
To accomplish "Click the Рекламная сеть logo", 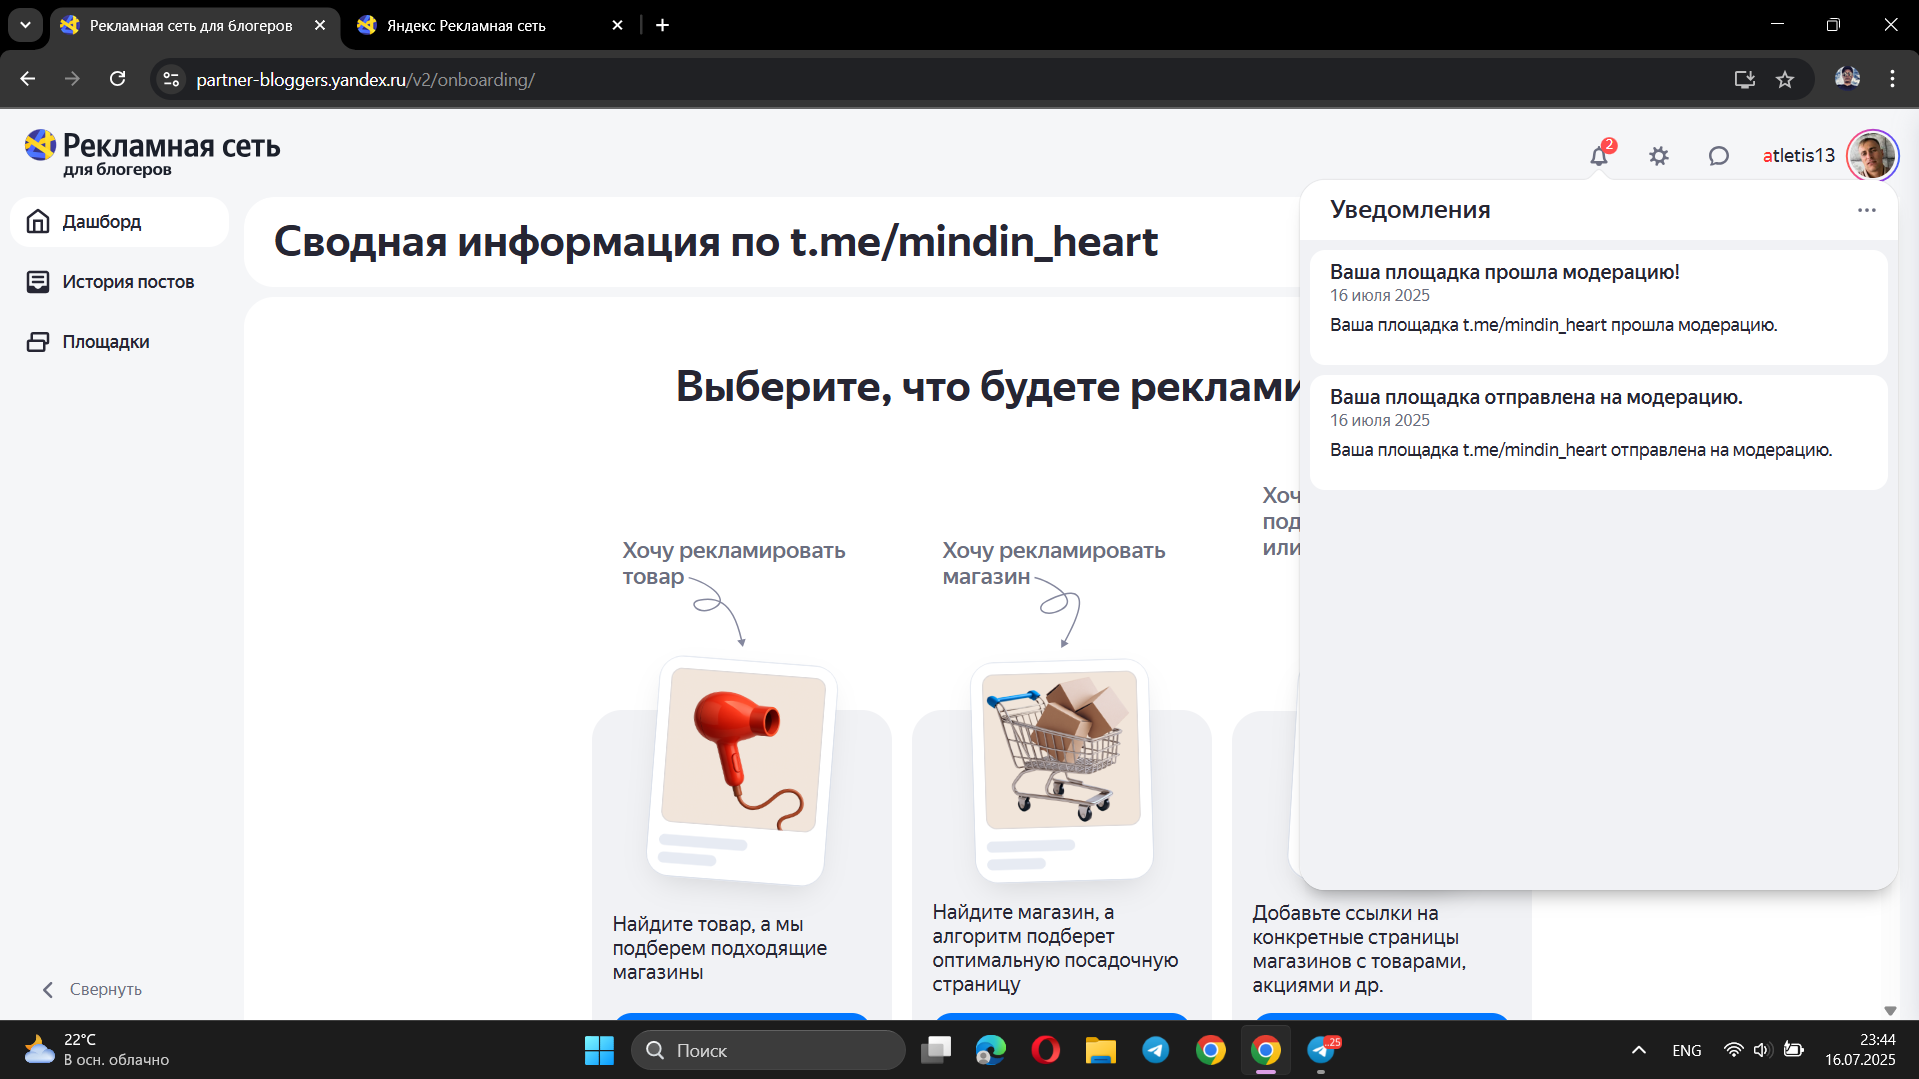I will click(x=152, y=153).
